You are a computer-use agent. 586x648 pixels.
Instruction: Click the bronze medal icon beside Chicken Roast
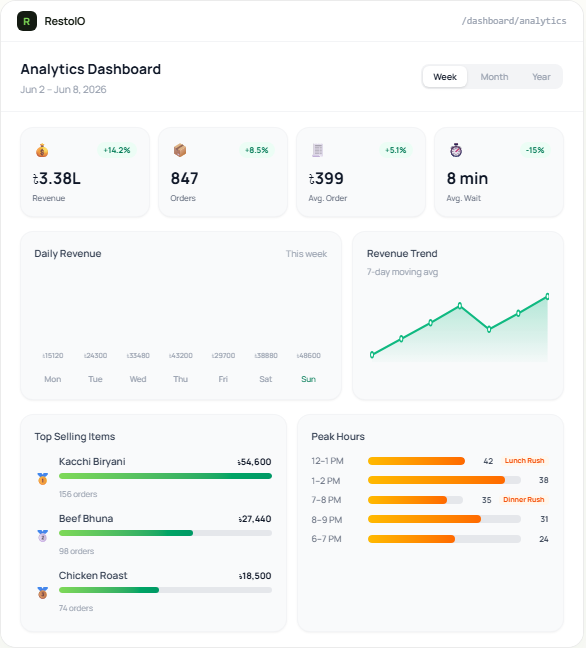pos(43,593)
